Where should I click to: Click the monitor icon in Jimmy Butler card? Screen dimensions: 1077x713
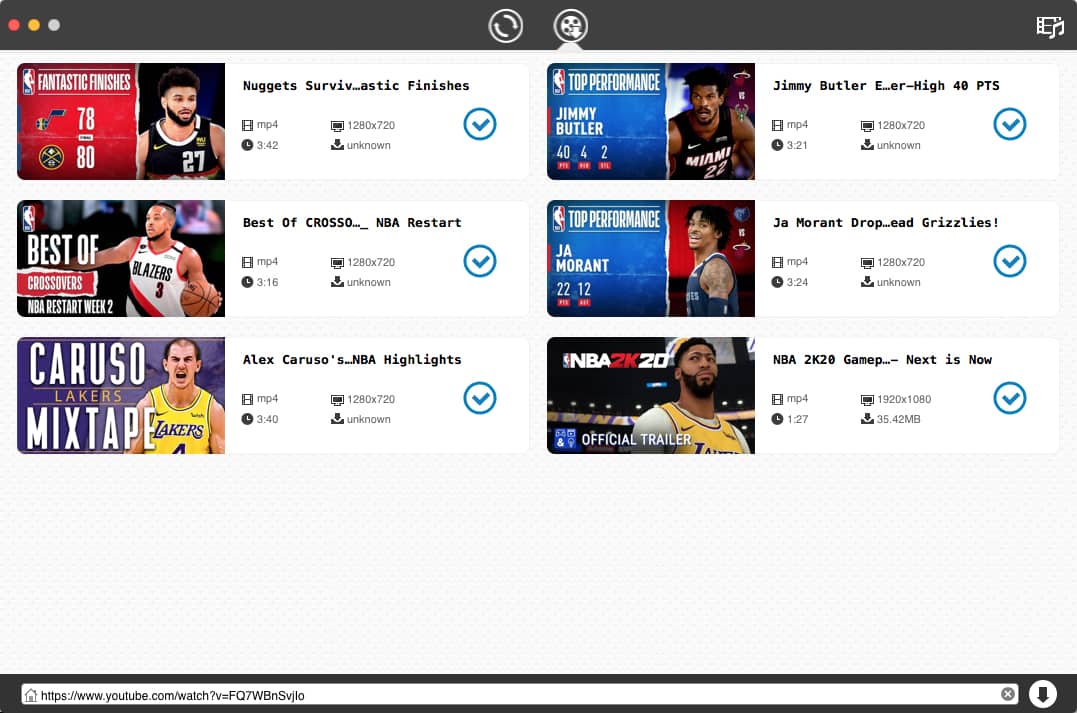tap(868, 126)
